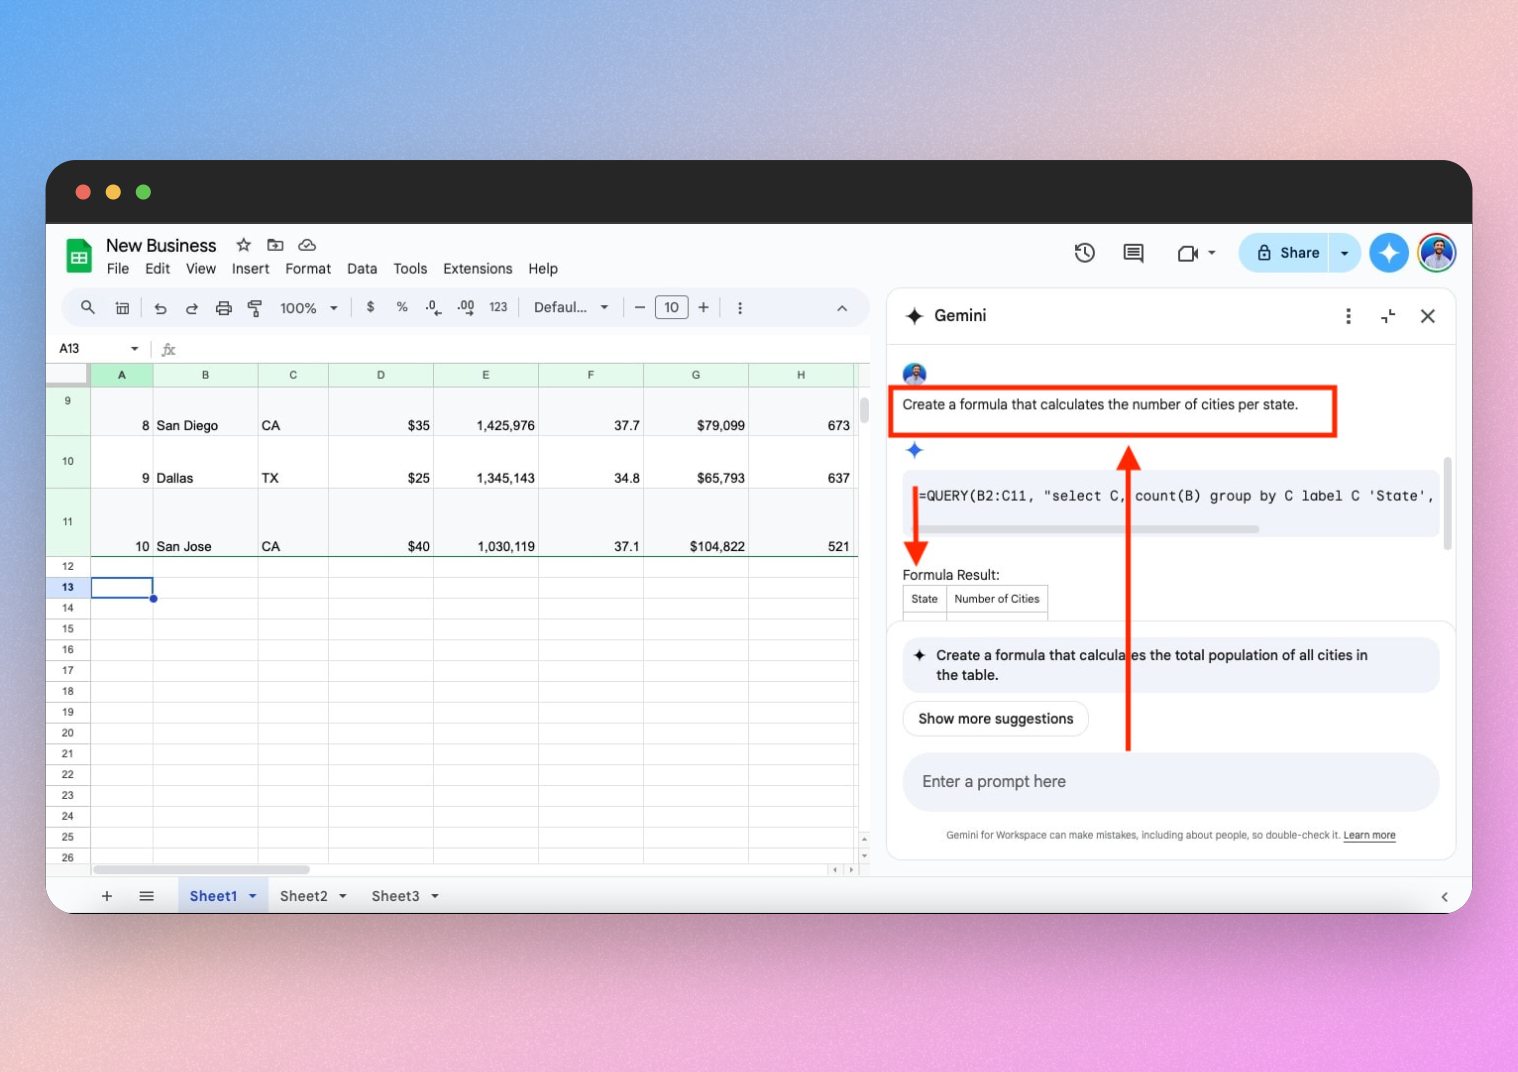Select cell containing San Diego
The image size is (1518, 1072).
(x=205, y=412)
